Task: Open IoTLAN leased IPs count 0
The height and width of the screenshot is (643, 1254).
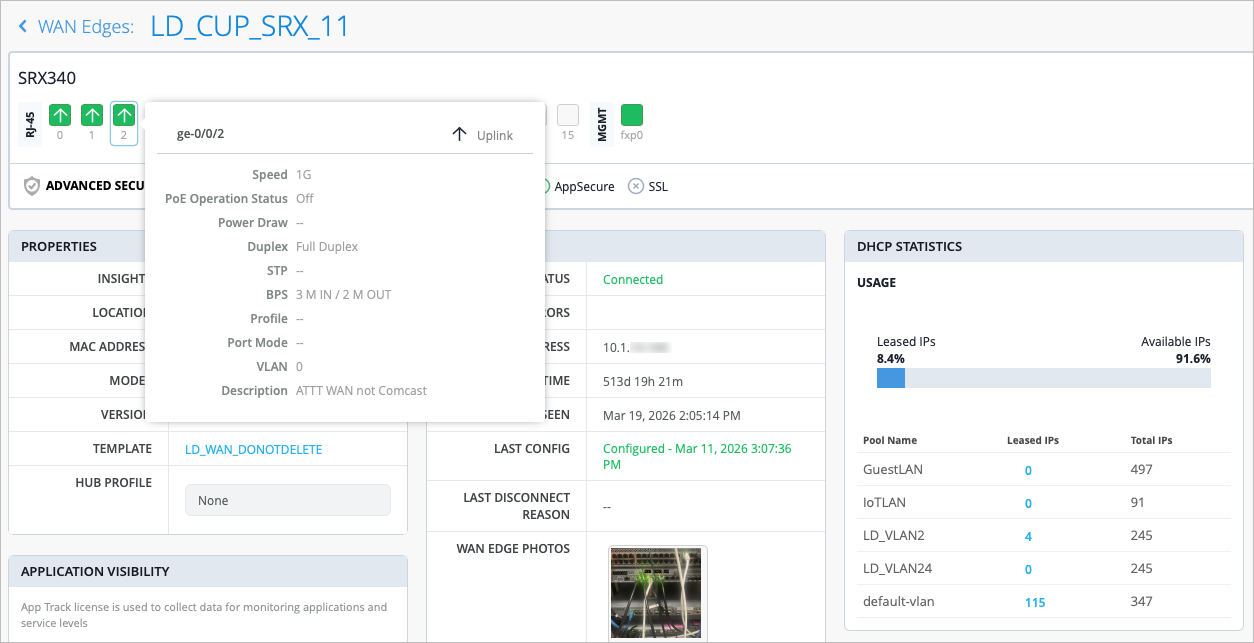Action: pyautogui.click(x=1028, y=503)
